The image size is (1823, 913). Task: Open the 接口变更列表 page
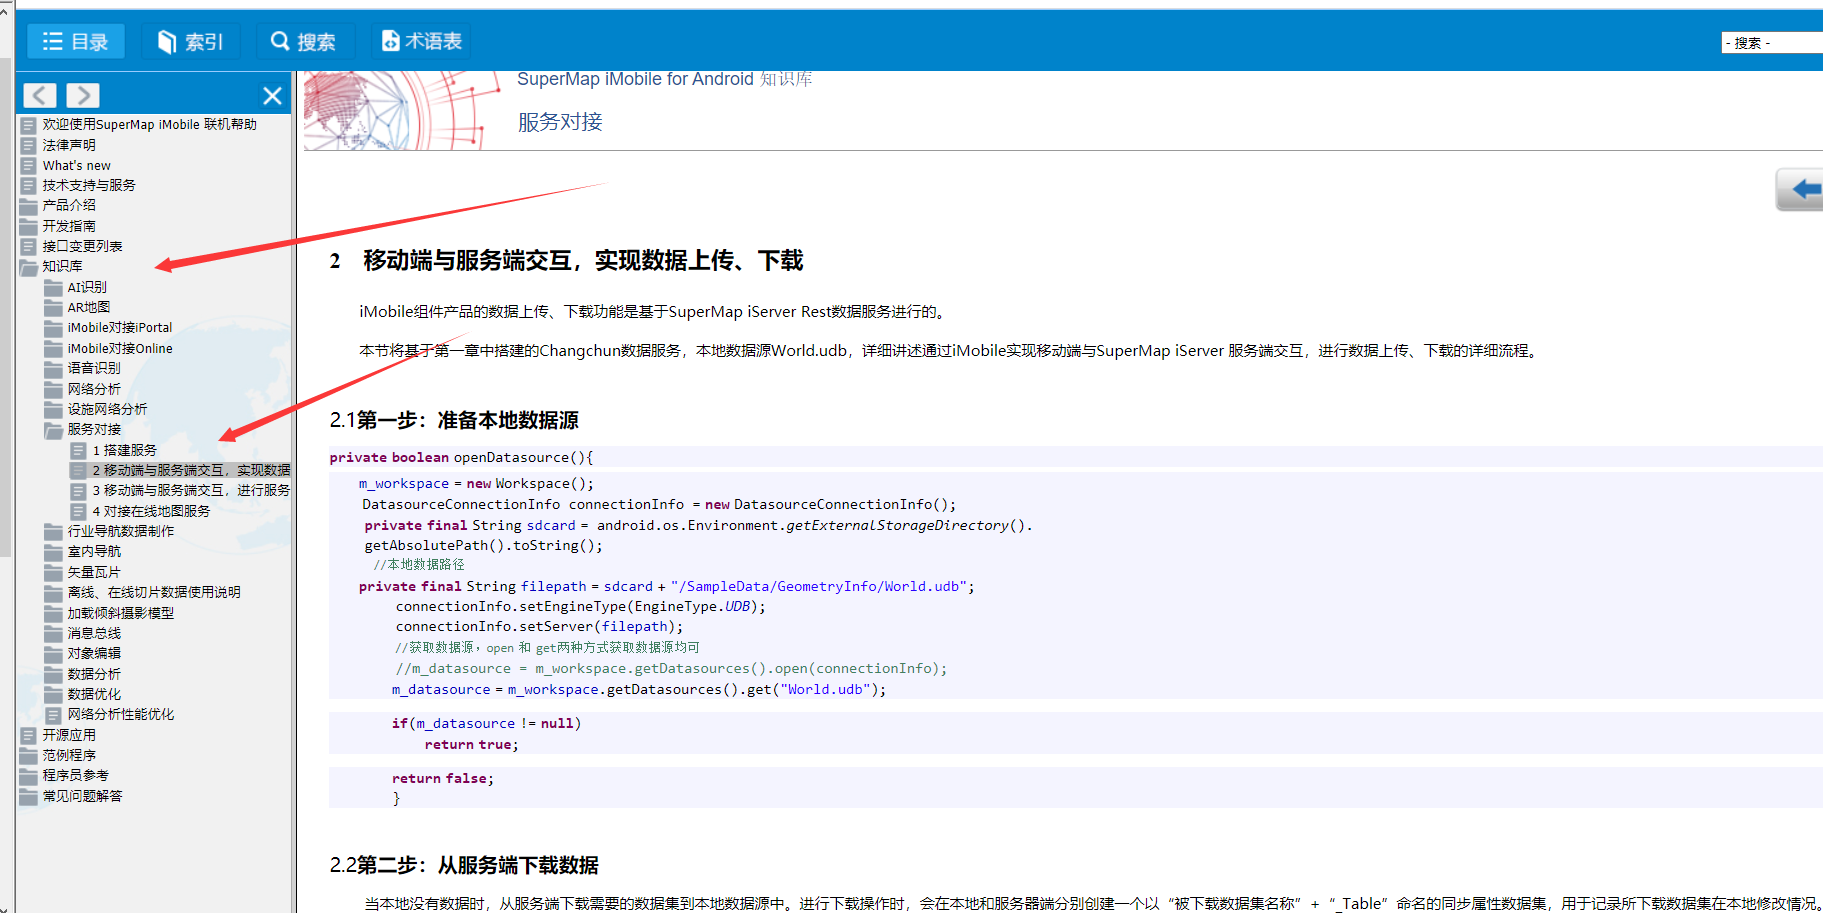82,246
